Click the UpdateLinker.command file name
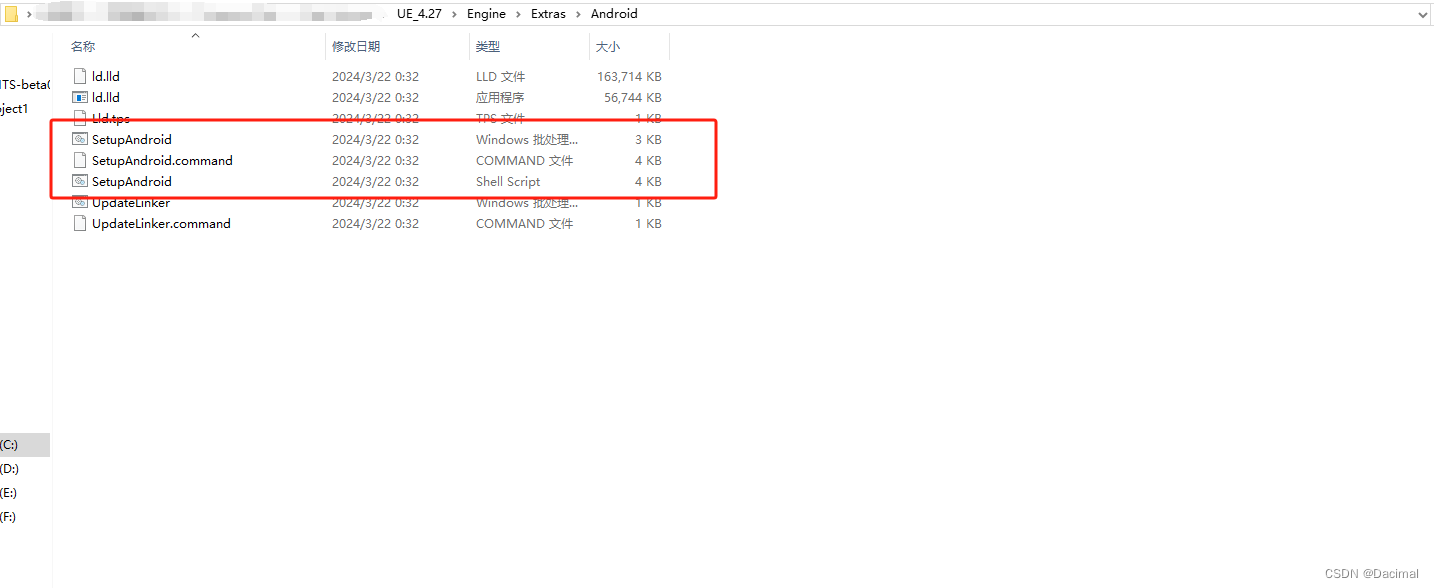The width and height of the screenshot is (1434, 588). [x=161, y=223]
